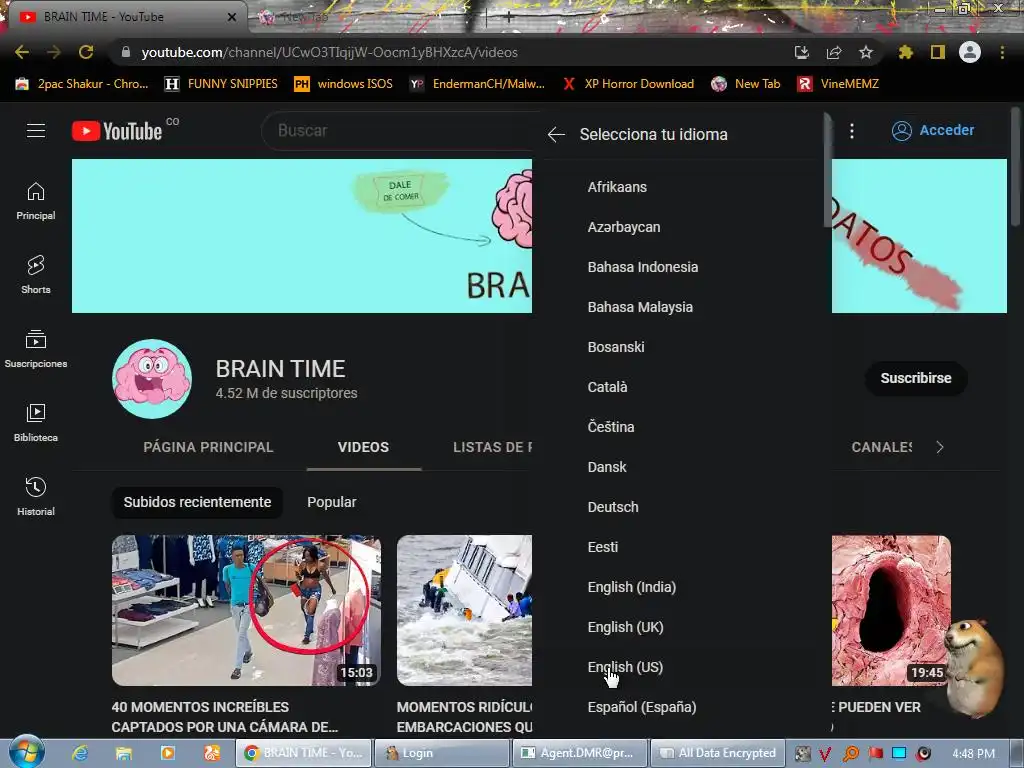This screenshot has width=1024, height=768.
Task: Click the YouTube logo
Action: (117, 131)
